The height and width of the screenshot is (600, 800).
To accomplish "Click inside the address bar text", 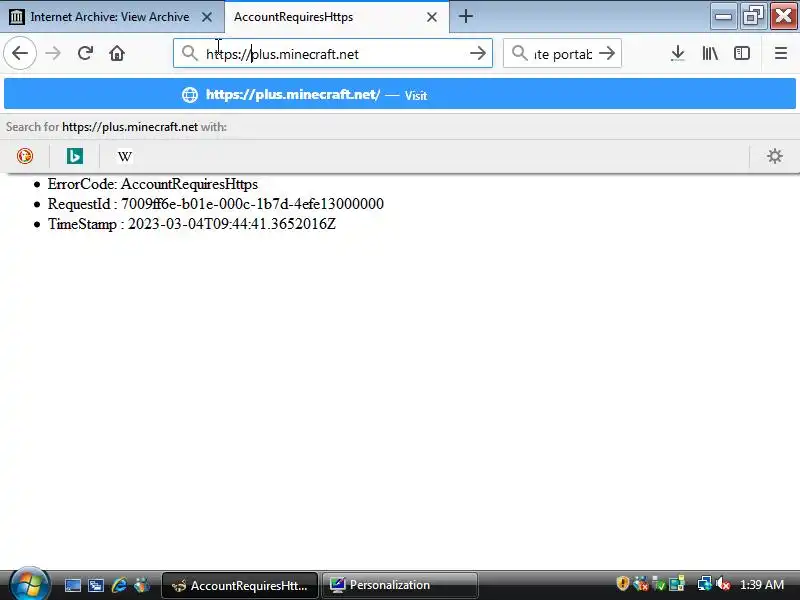I will point(282,54).
